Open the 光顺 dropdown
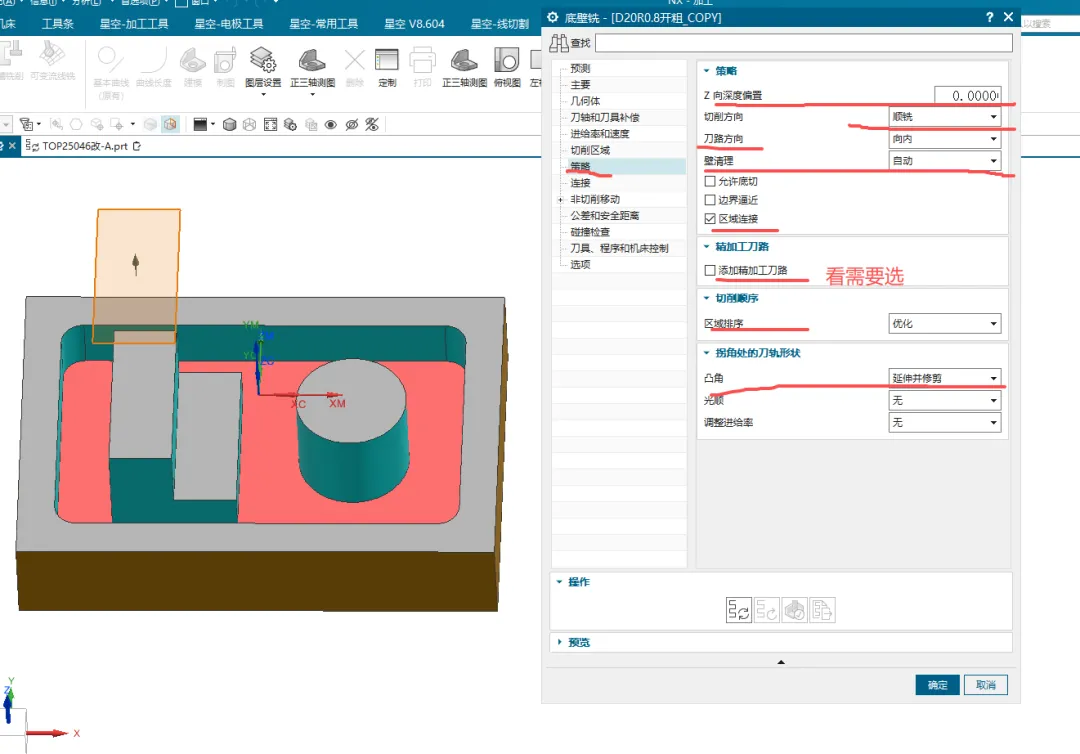 [945, 400]
